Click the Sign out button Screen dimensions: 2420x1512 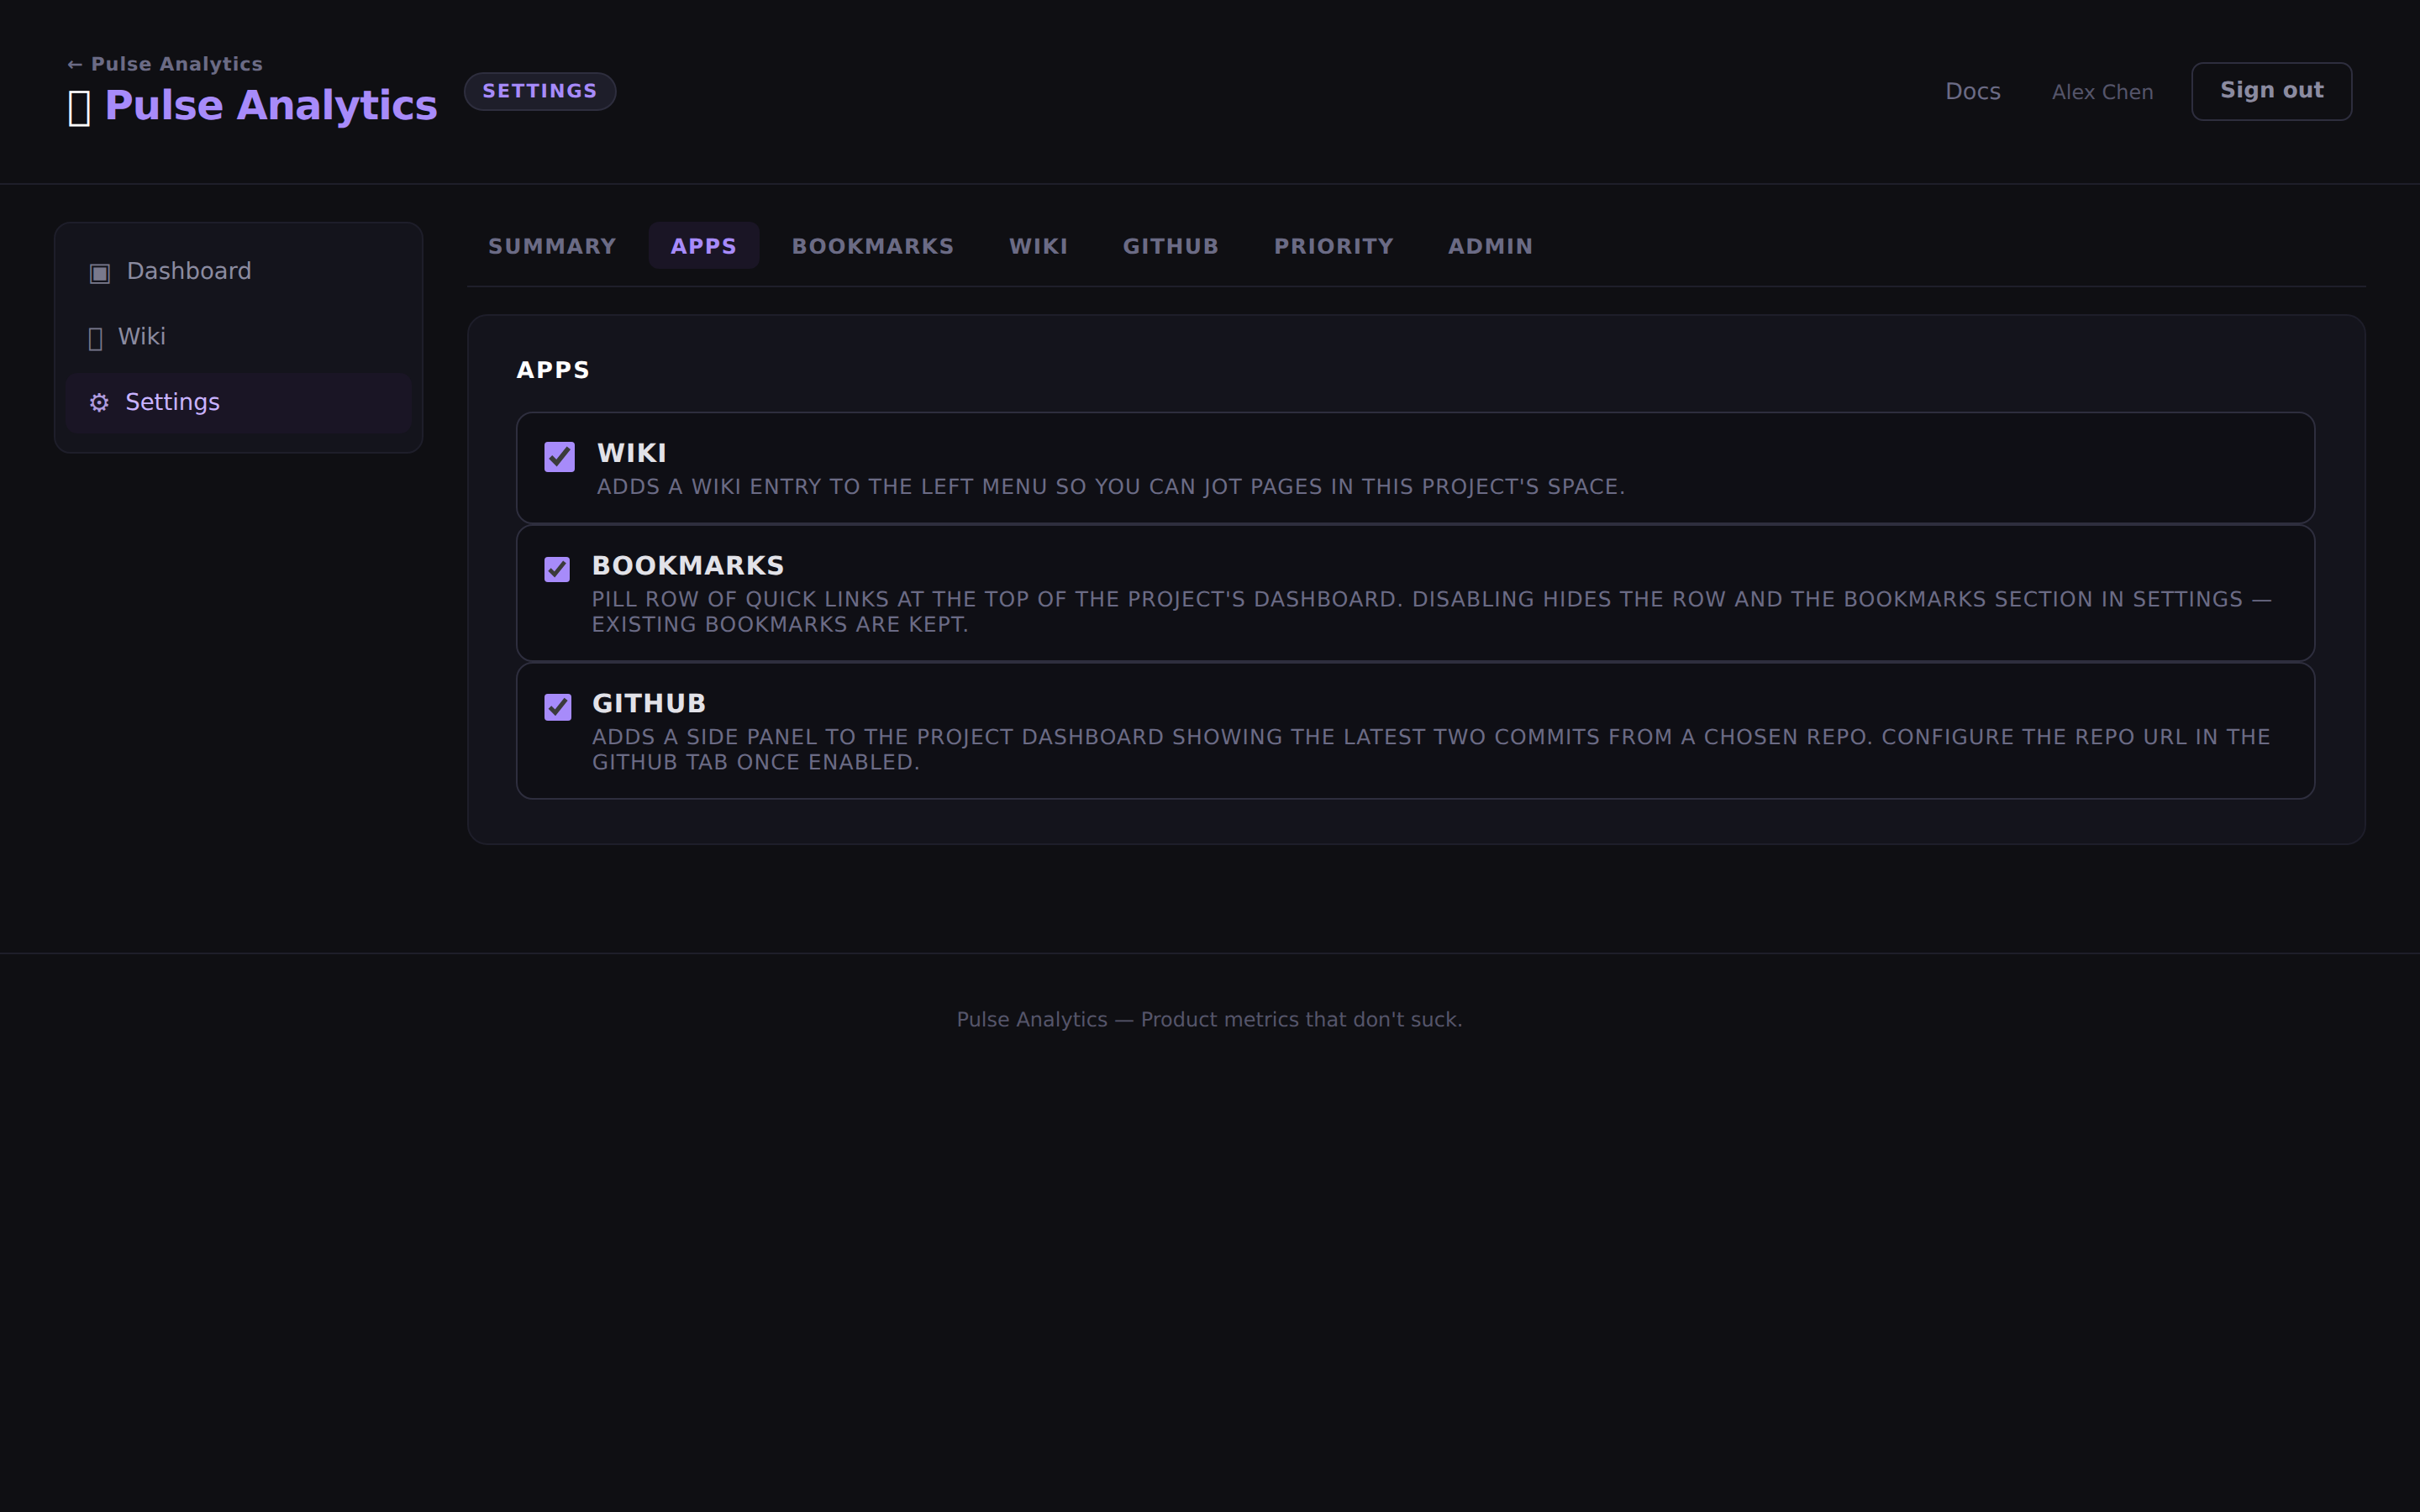pyautogui.click(x=2271, y=91)
